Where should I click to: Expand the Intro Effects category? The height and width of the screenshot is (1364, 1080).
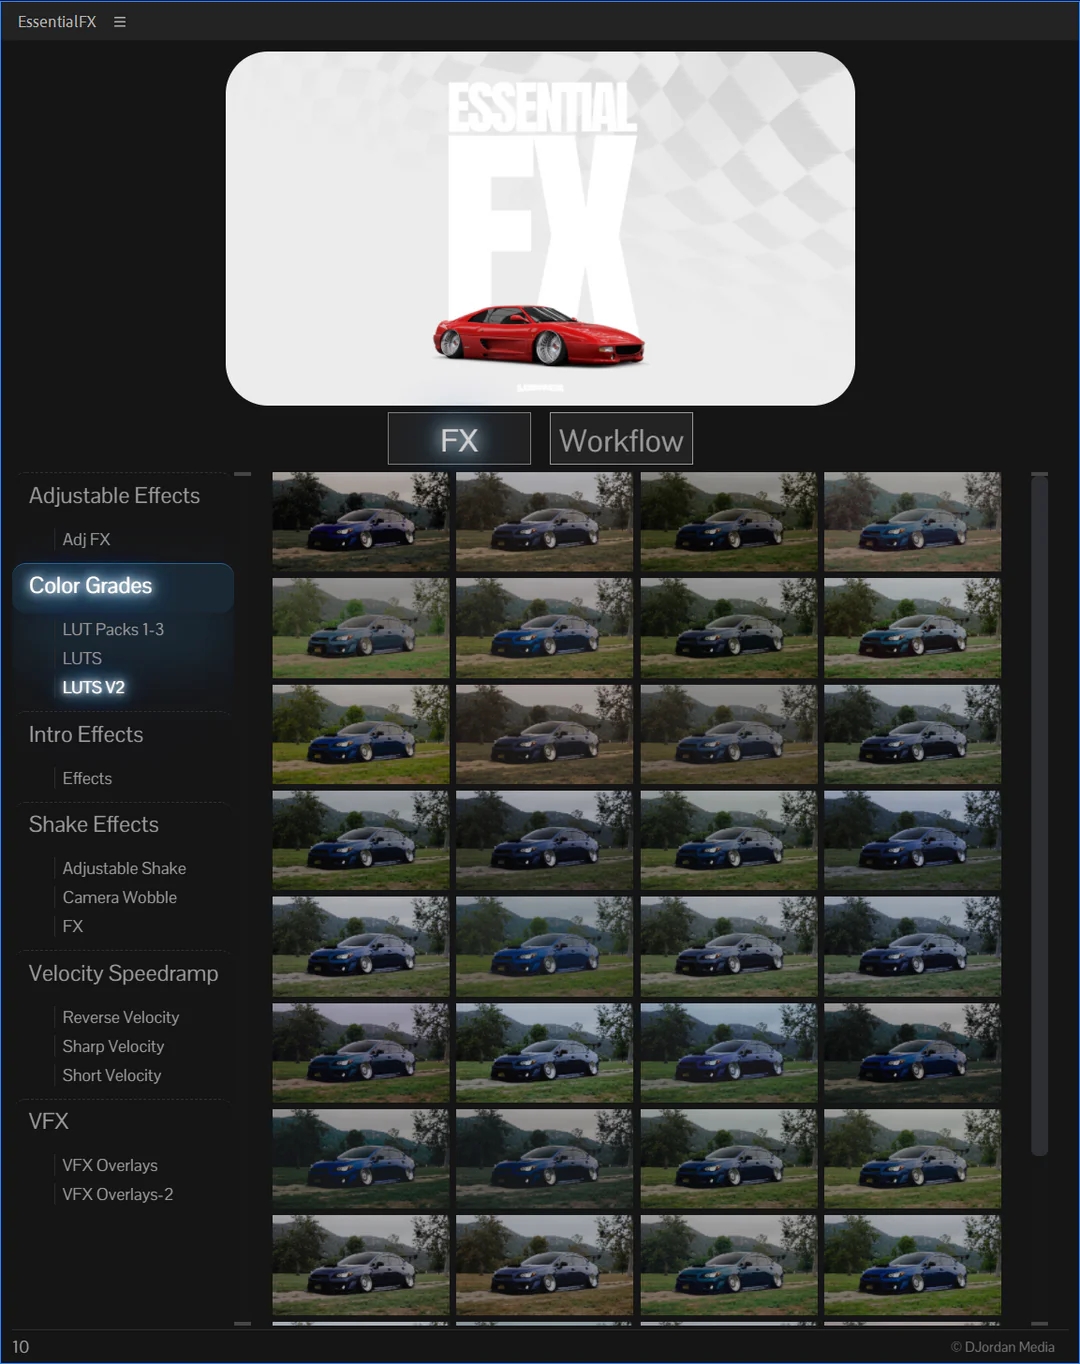click(86, 735)
